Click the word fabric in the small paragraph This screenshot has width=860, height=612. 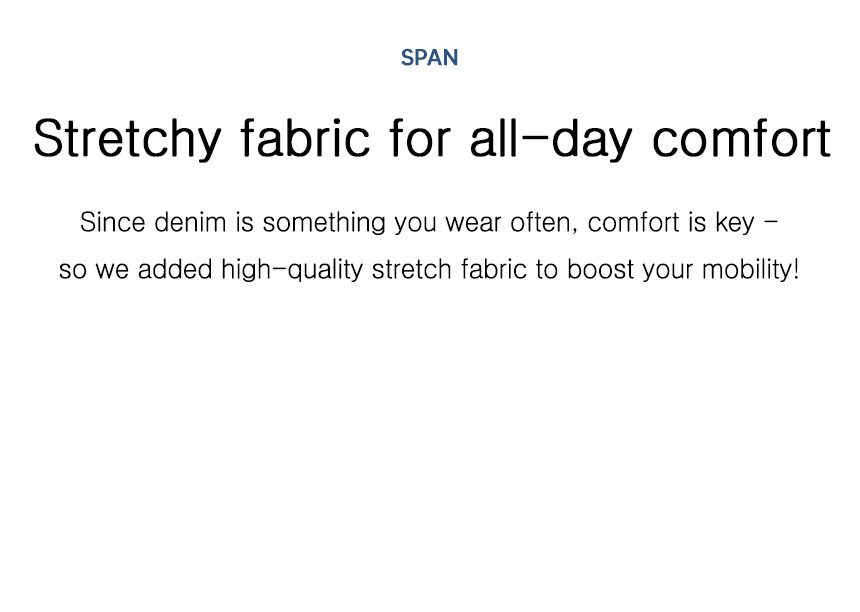click(x=494, y=270)
